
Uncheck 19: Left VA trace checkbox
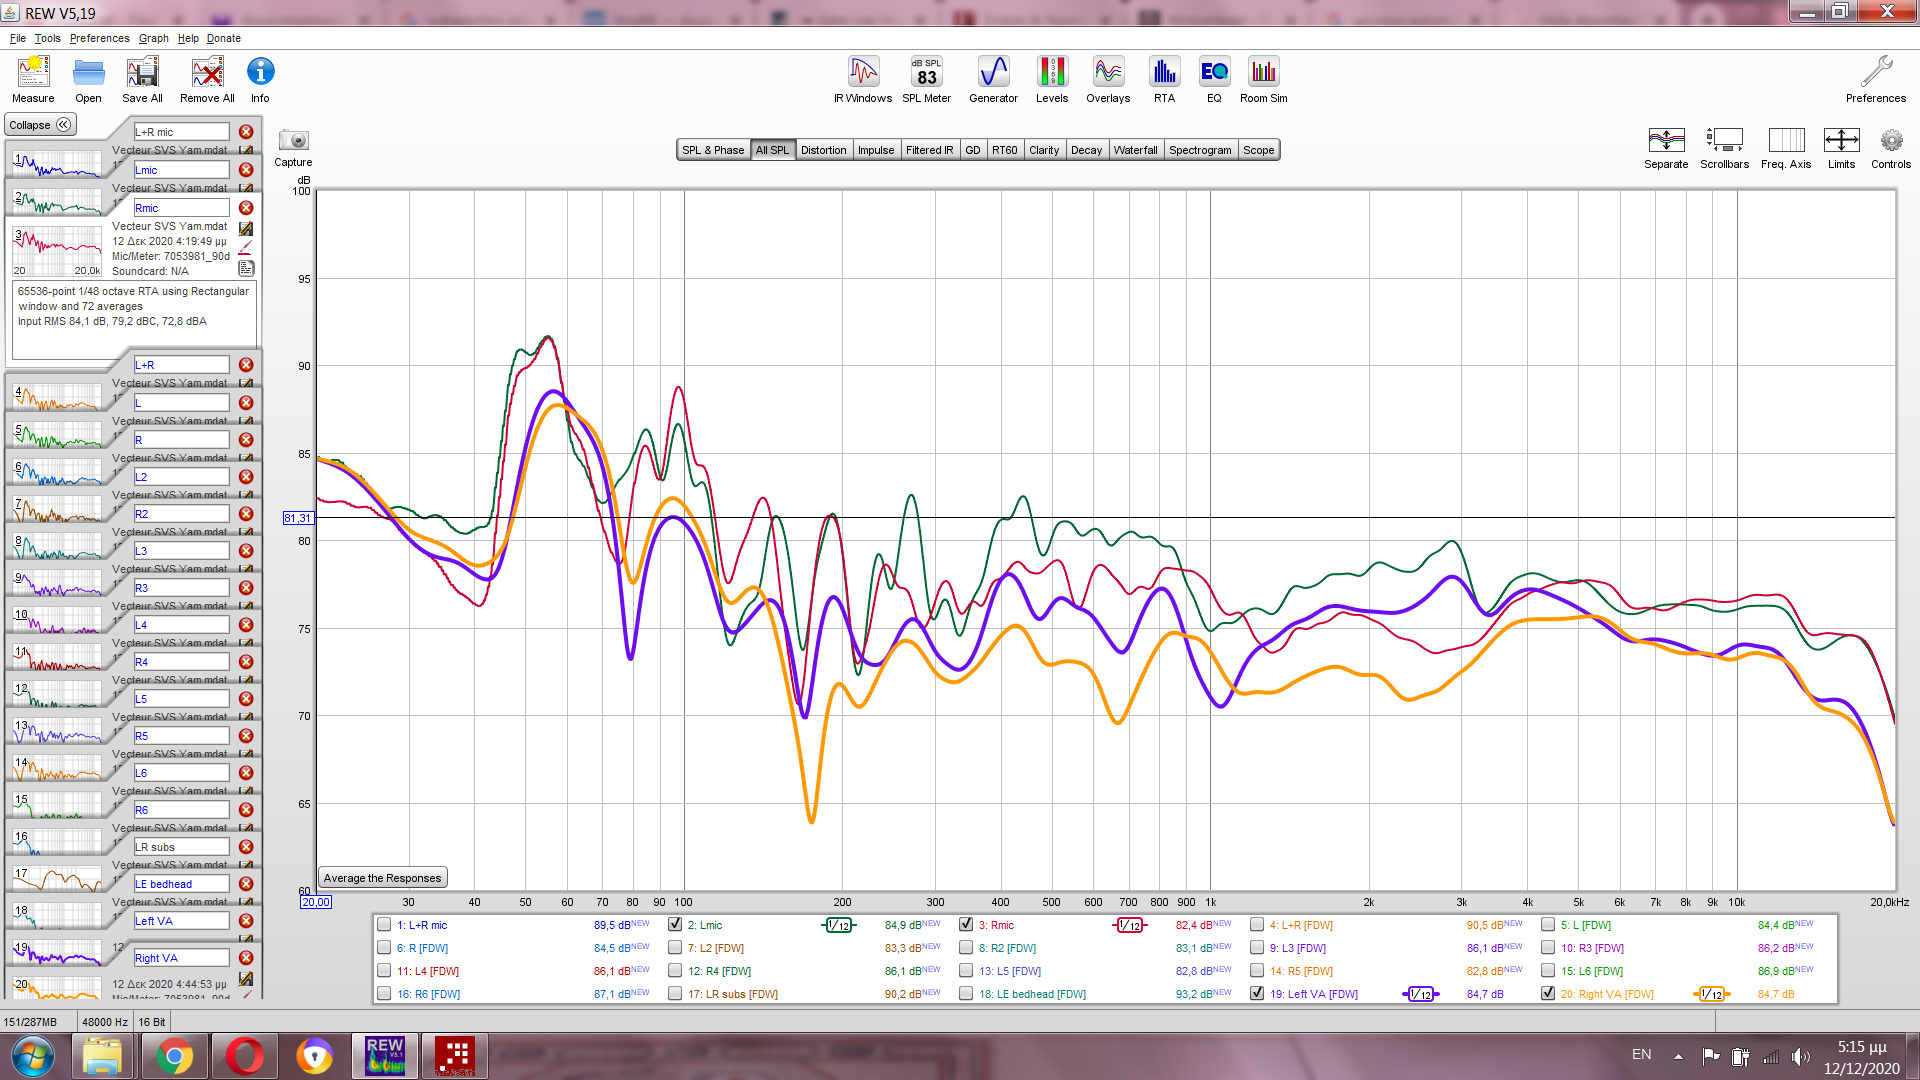(x=1257, y=994)
